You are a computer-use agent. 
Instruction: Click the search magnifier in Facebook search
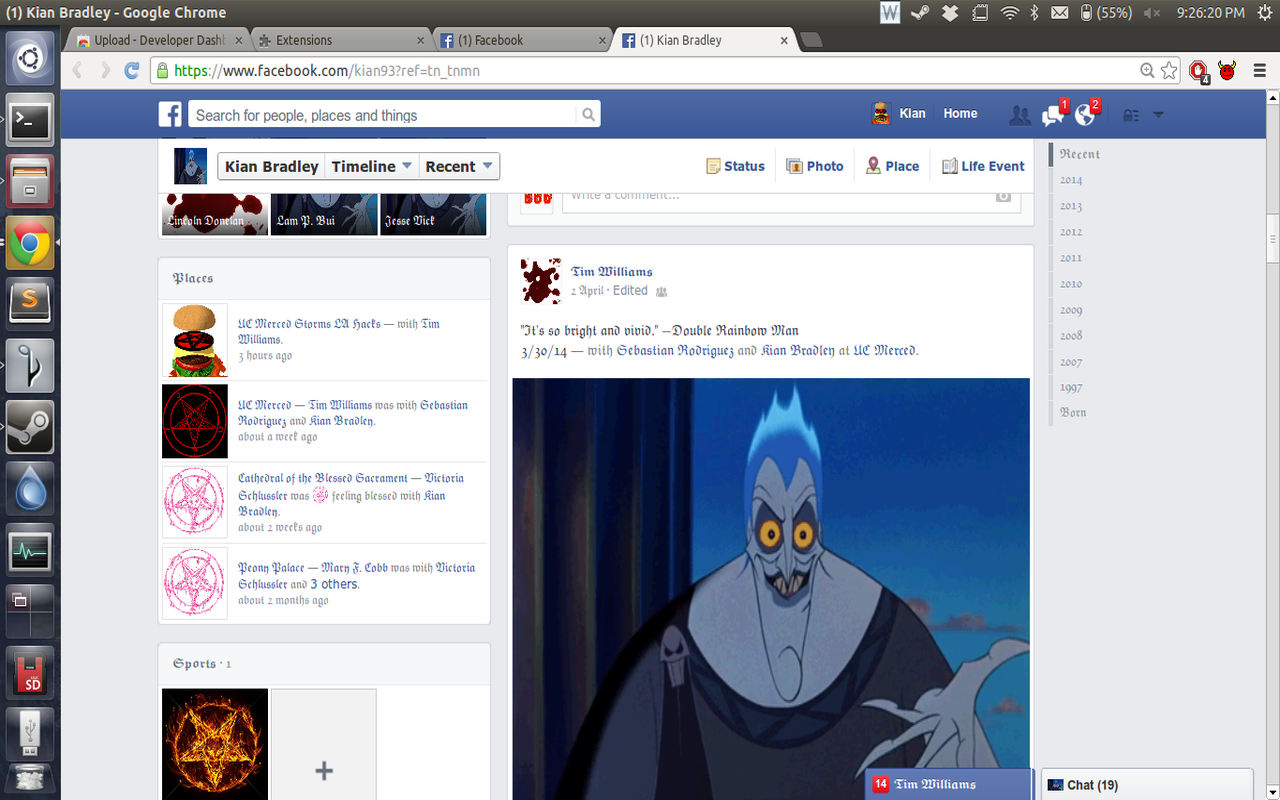(589, 115)
